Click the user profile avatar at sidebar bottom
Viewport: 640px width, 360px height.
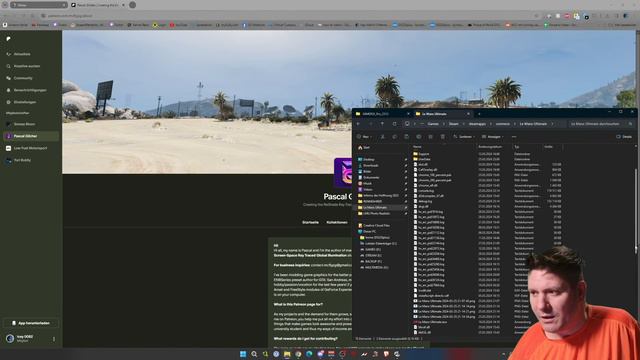pyautogui.click(x=10, y=339)
